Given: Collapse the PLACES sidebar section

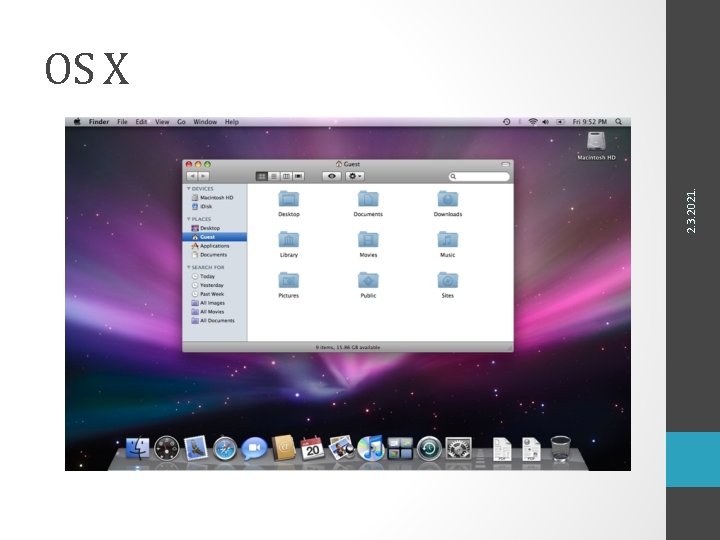Looking at the screenshot, I should (188, 219).
